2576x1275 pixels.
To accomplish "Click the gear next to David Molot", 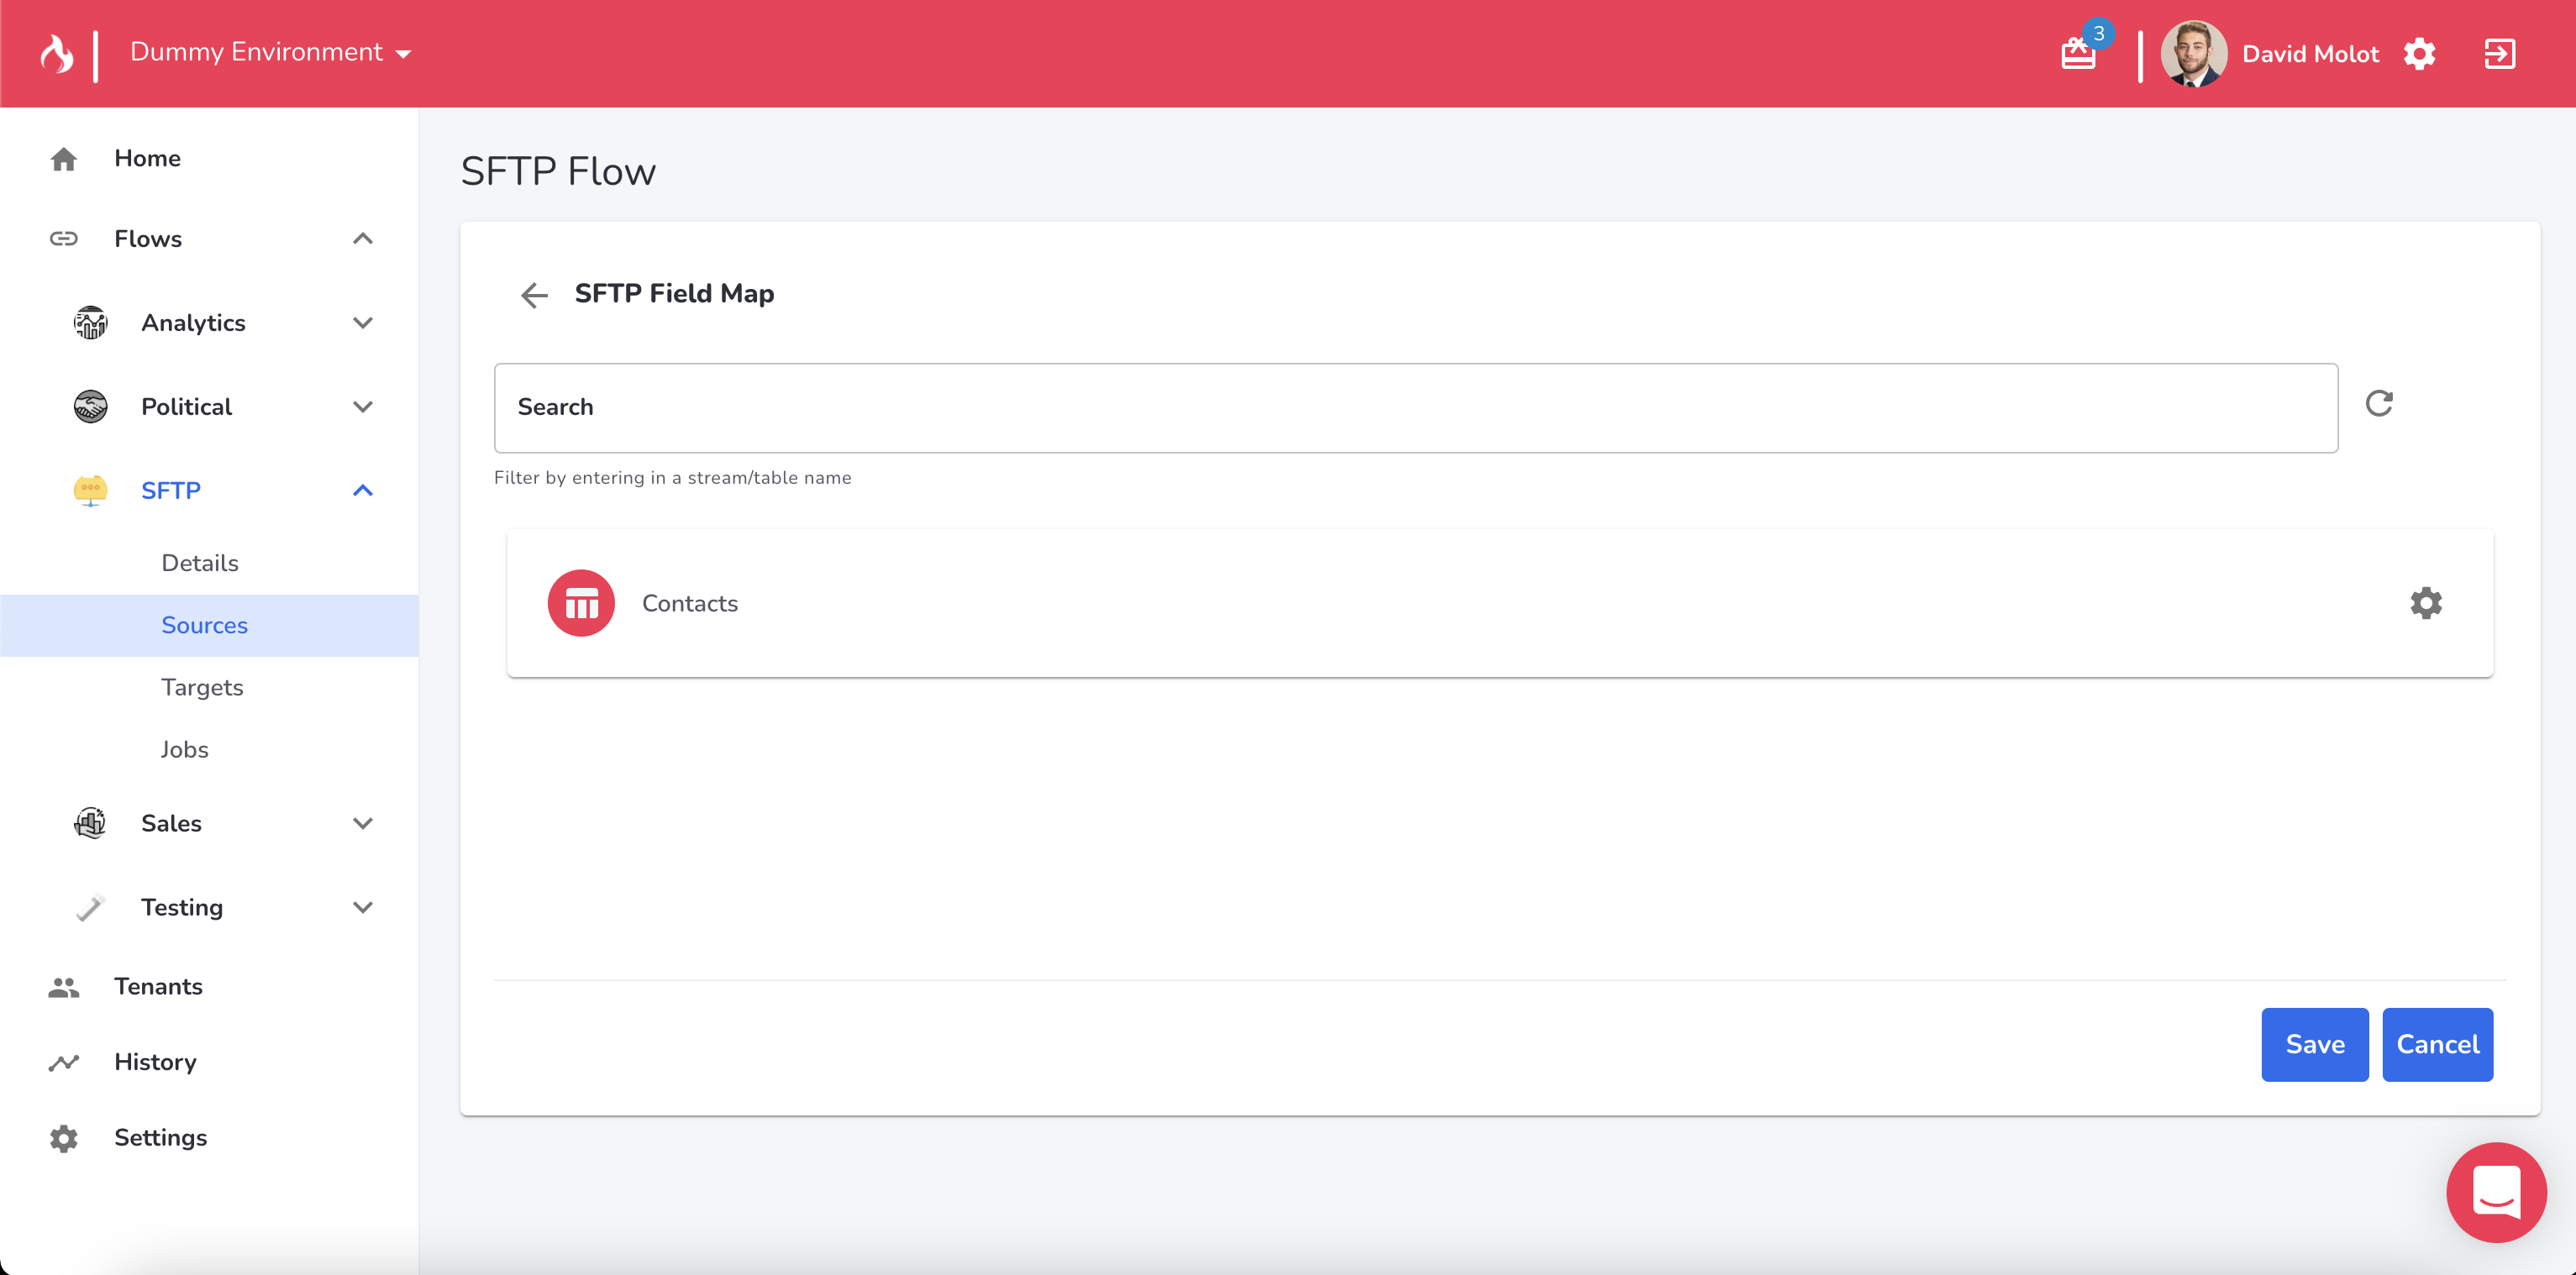I will point(2419,53).
